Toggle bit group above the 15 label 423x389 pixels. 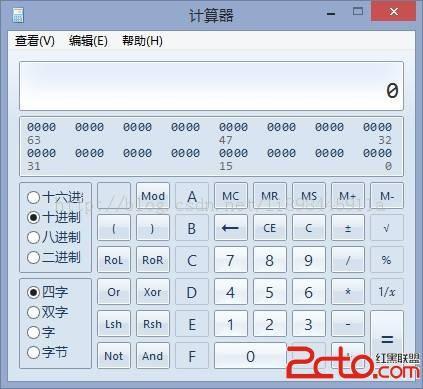pyautogui.click(x=233, y=153)
